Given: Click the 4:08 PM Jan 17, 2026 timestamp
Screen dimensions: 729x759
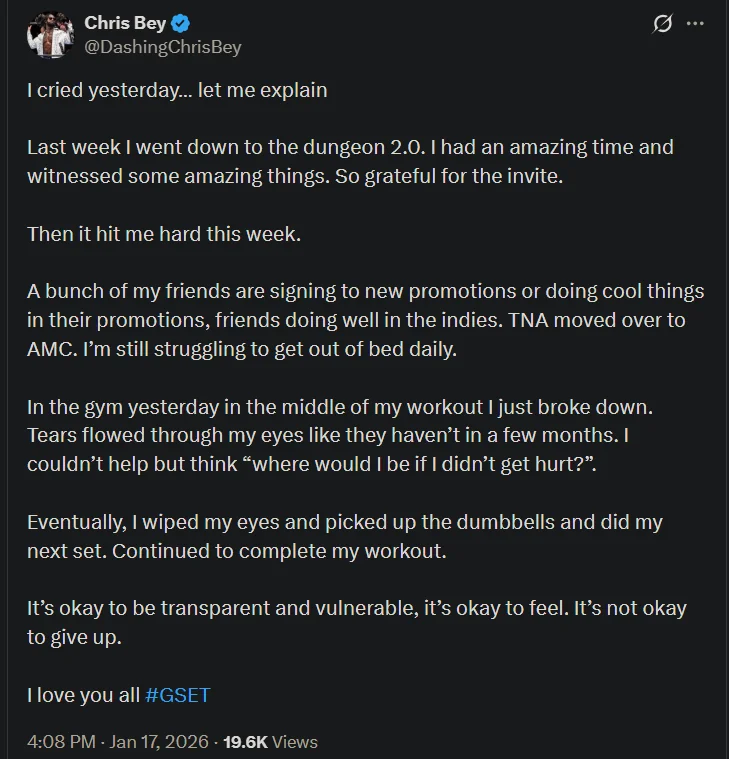Looking at the screenshot, I should [x=118, y=742].
